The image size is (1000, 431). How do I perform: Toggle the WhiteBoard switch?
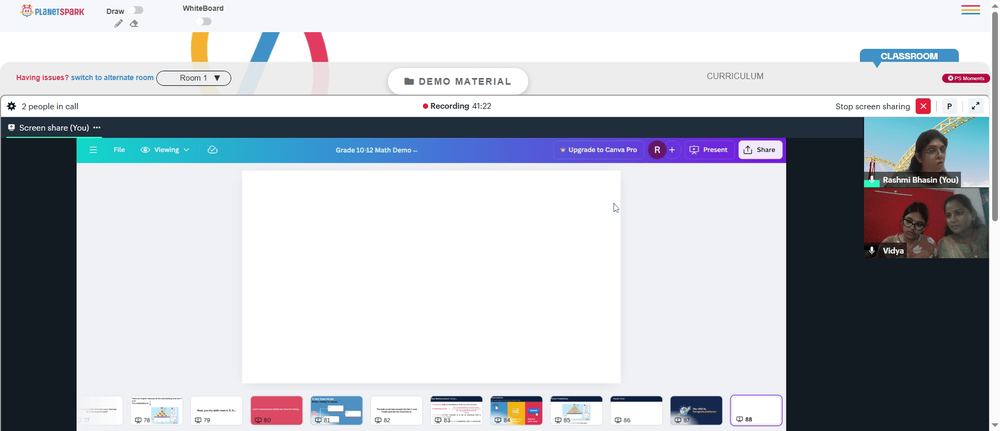[x=203, y=22]
